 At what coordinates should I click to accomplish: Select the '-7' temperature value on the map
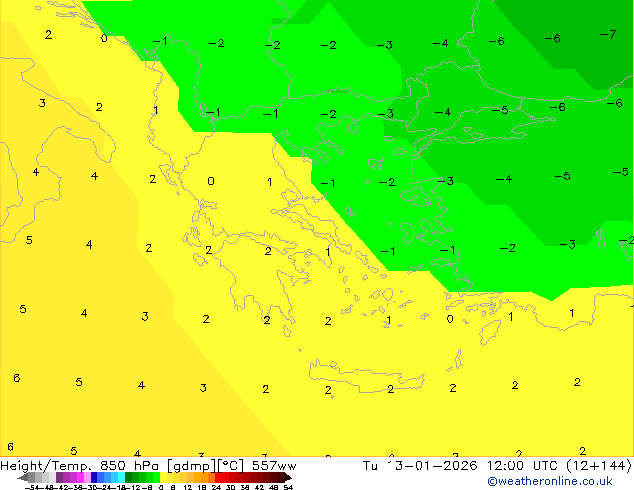pyautogui.click(x=608, y=35)
